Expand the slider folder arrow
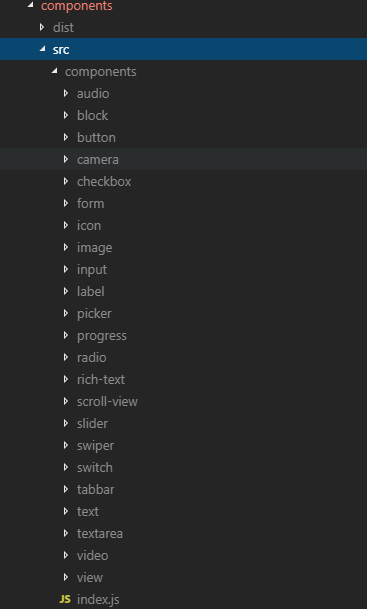Image resolution: width=367 pixels, height=609 pixels. 66,423
